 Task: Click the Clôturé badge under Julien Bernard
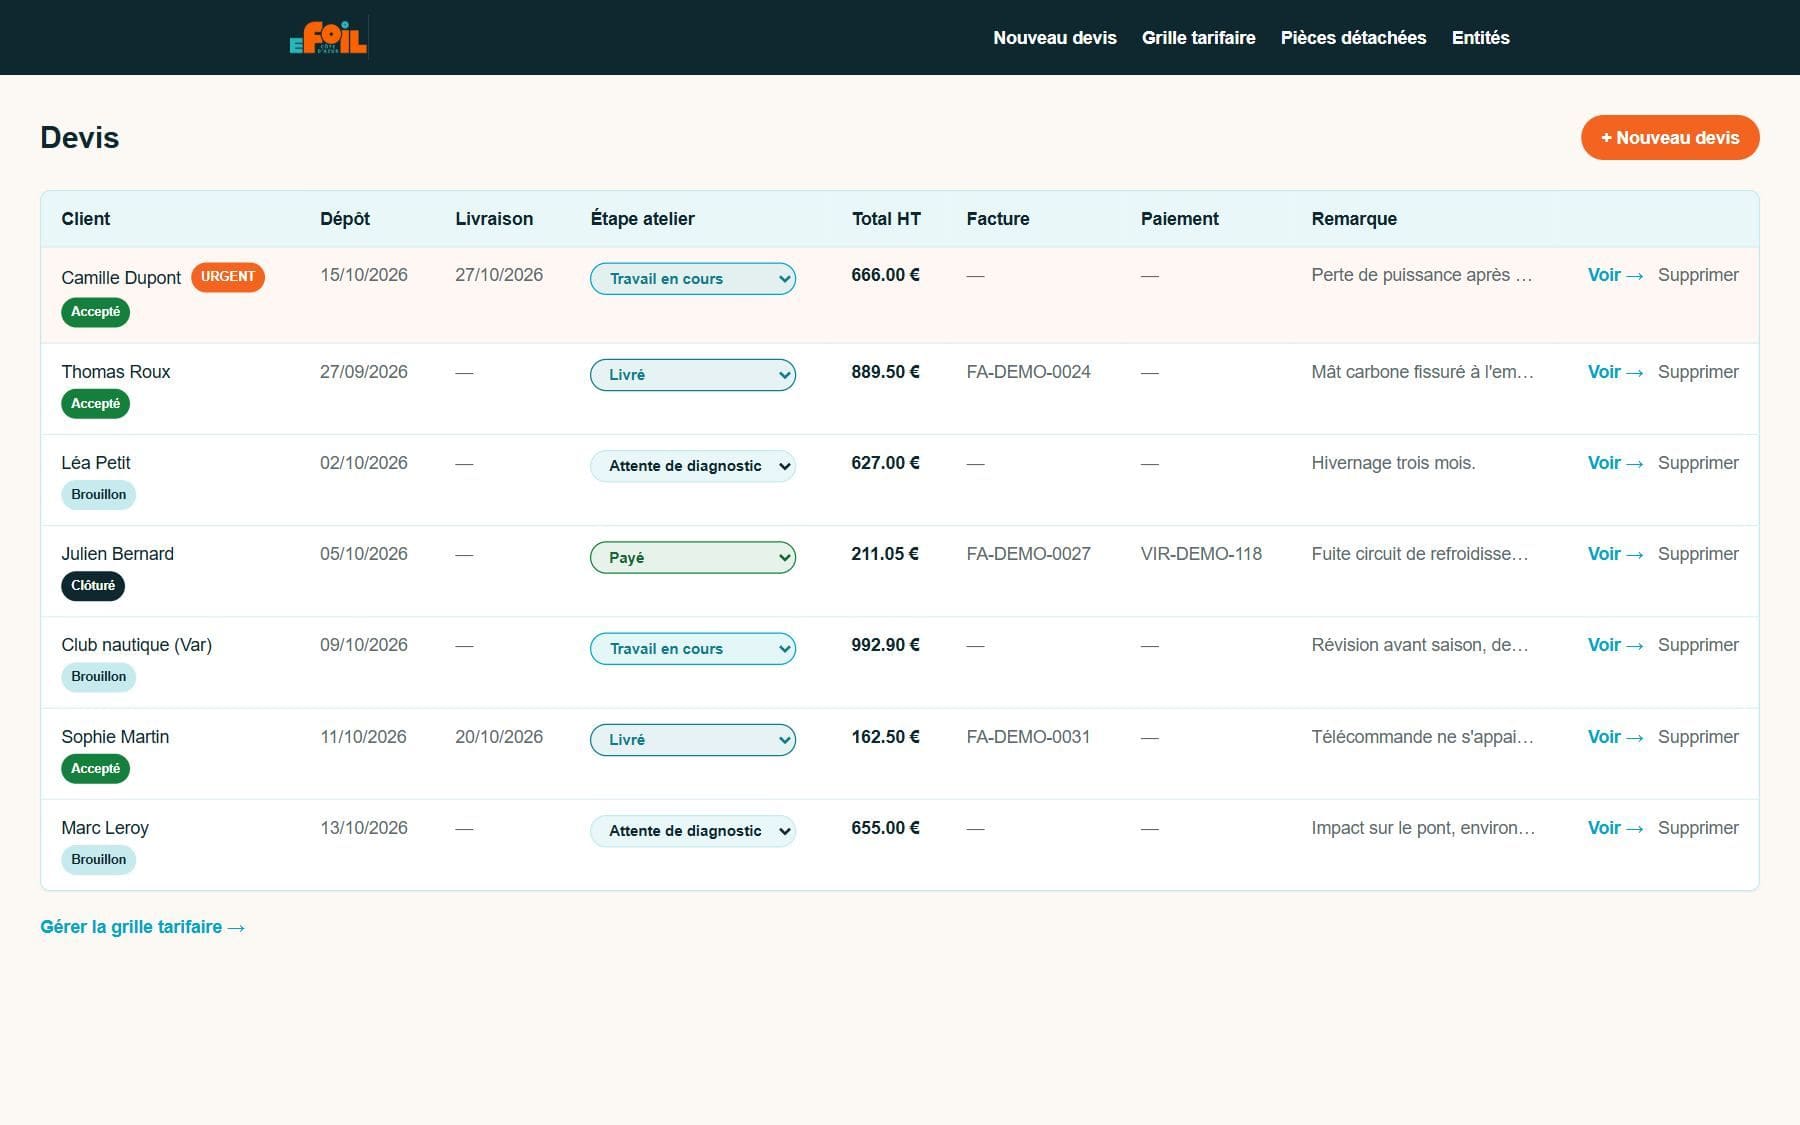93,586
